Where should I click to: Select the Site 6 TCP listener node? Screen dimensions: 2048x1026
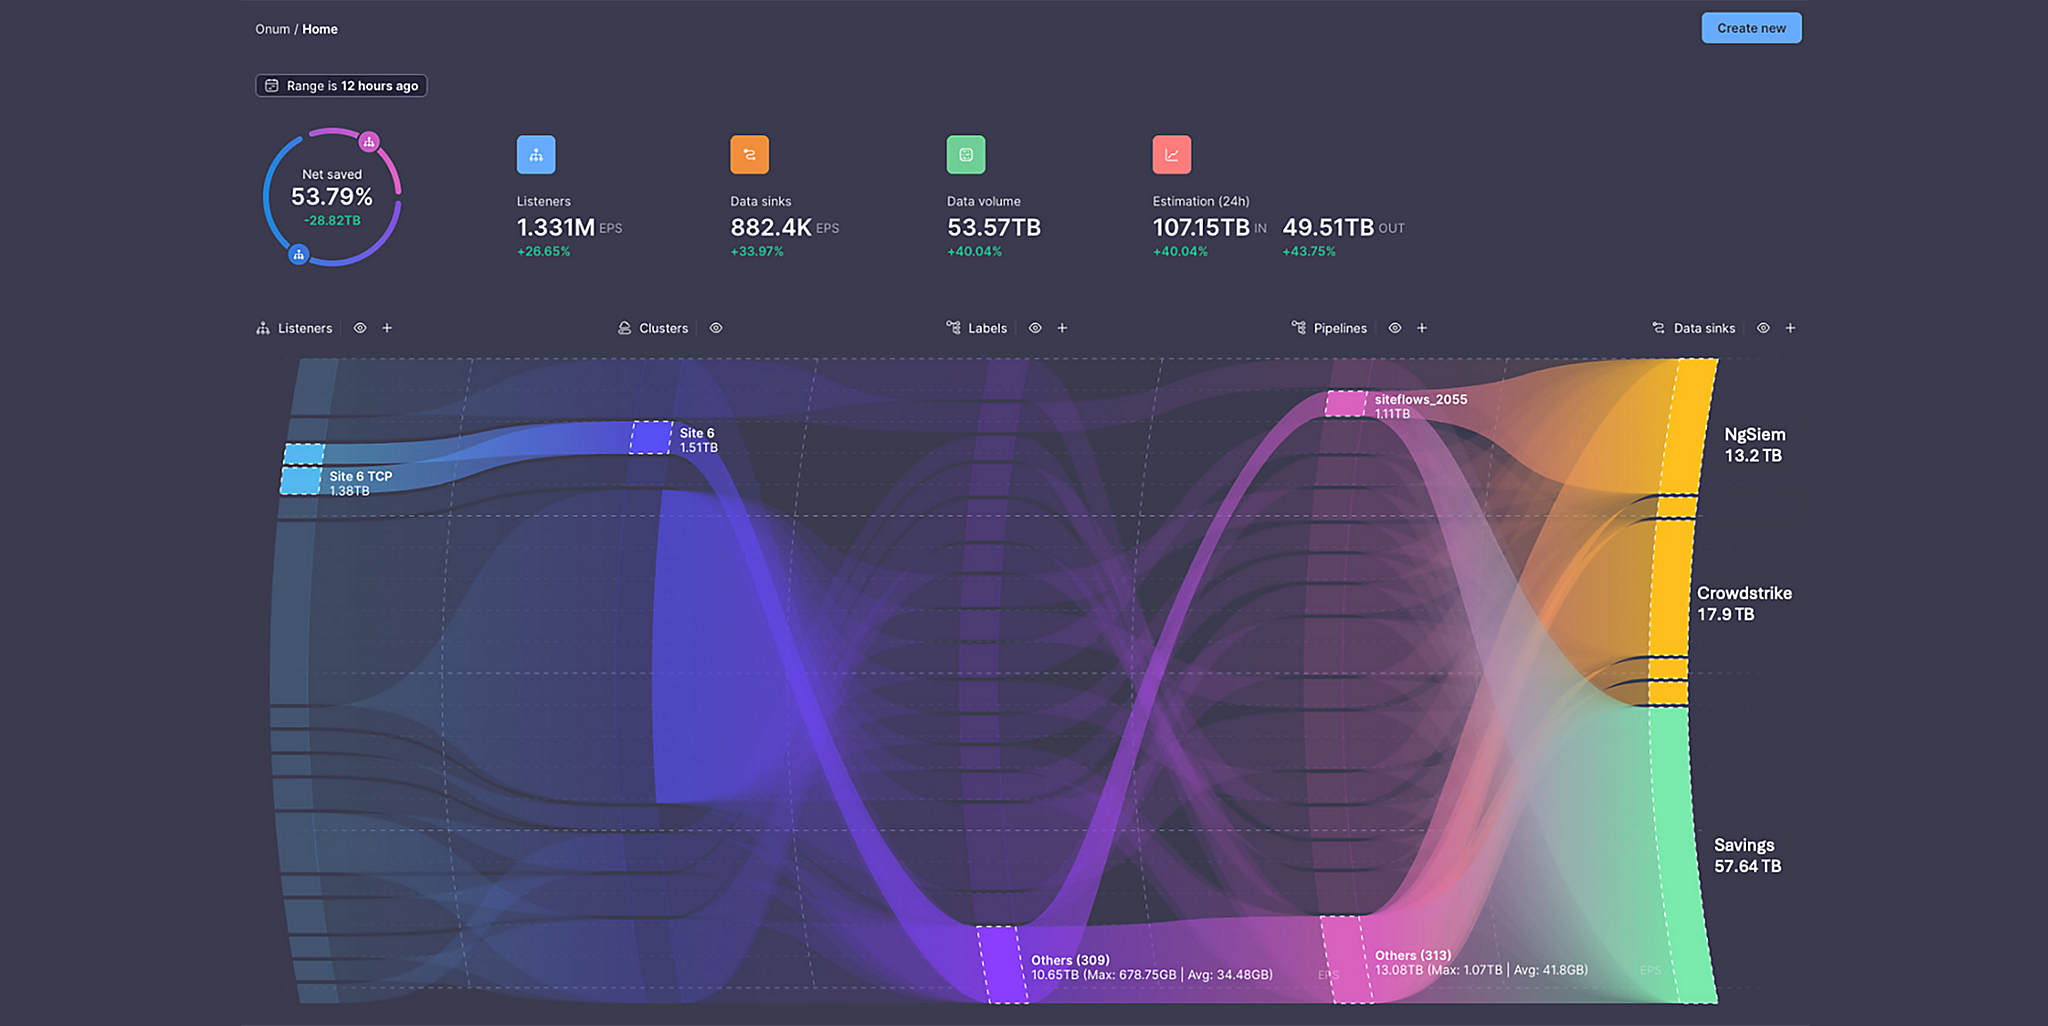point(300,478)
